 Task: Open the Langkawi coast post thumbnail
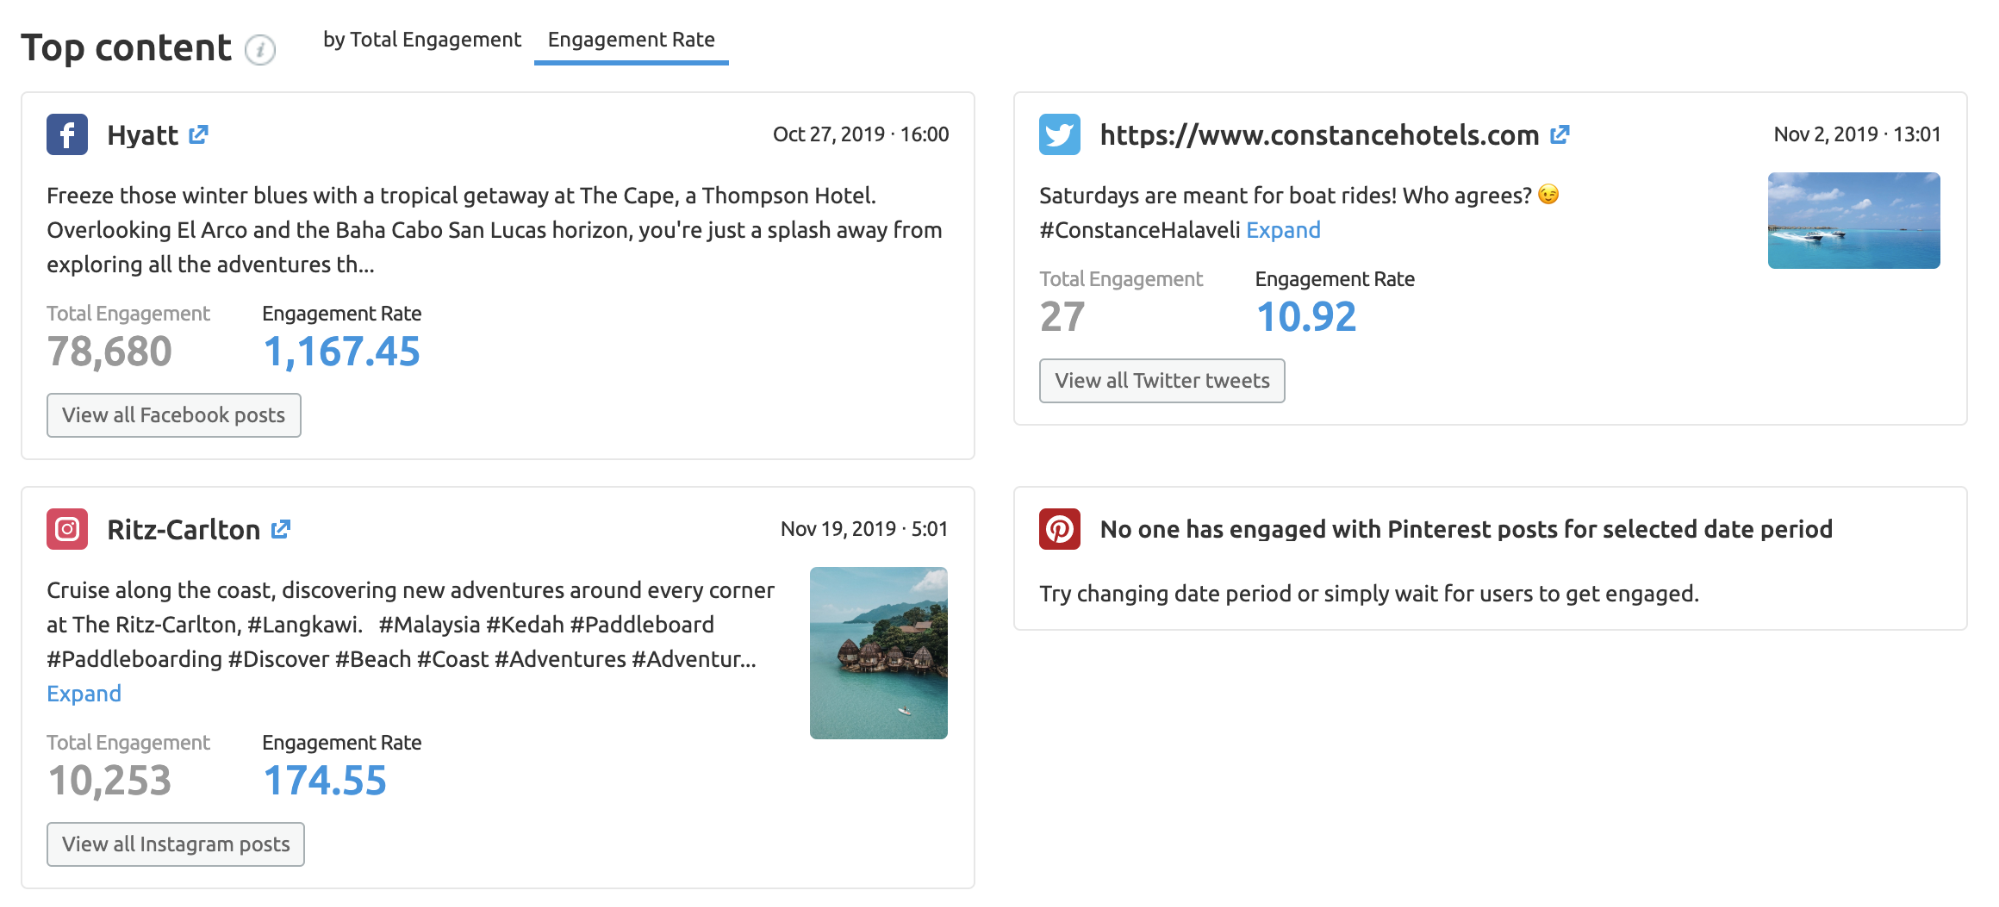click(x=879, y=653)
